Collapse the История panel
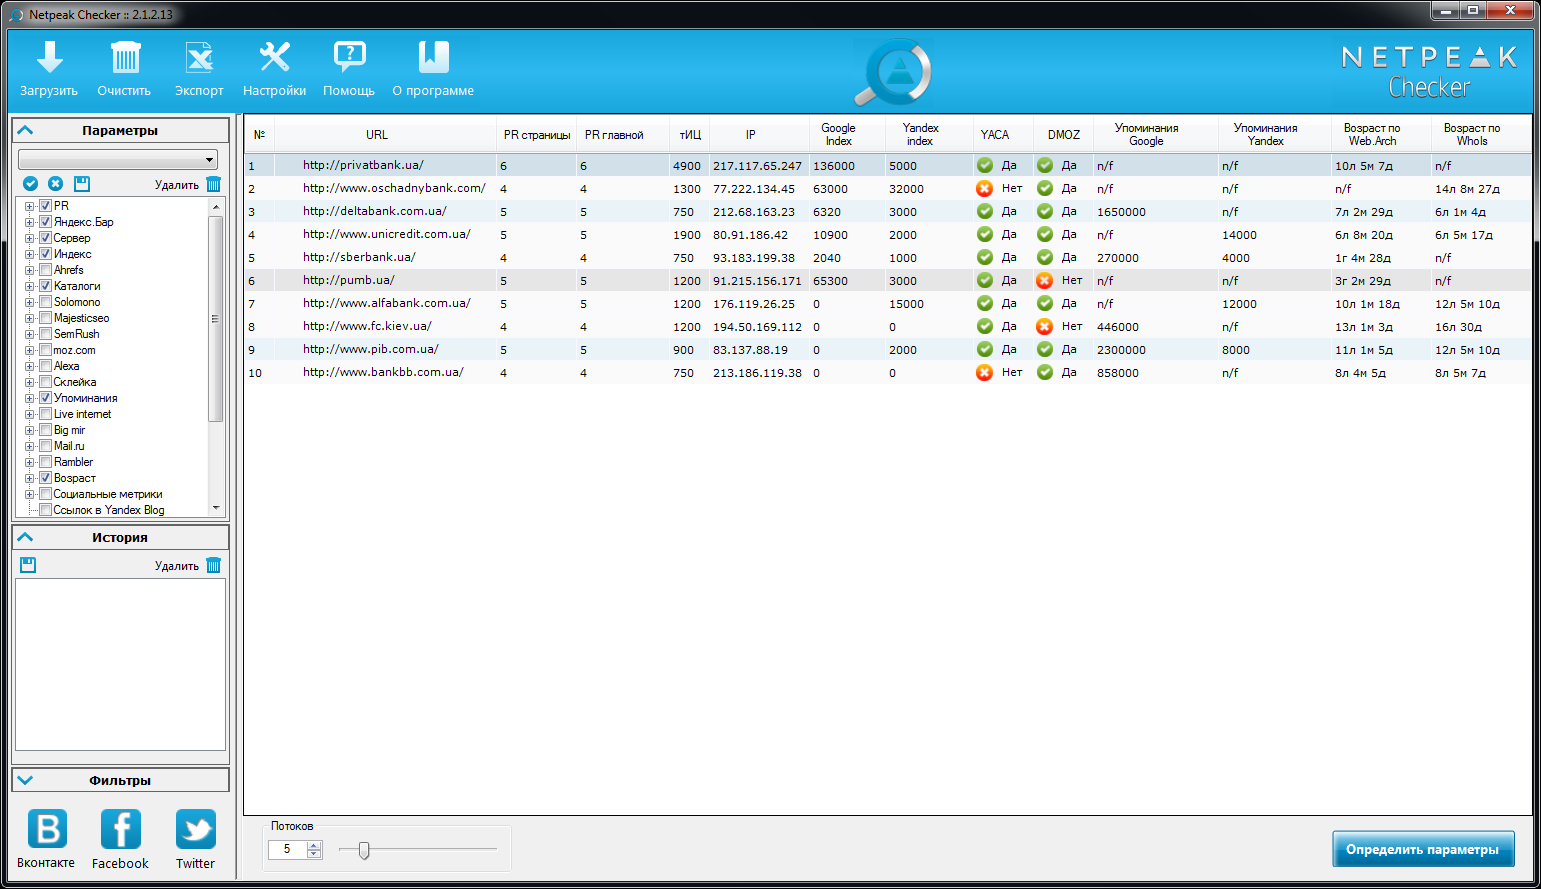Viewport: 1541px width, 889px height. [x=25, y=537]
